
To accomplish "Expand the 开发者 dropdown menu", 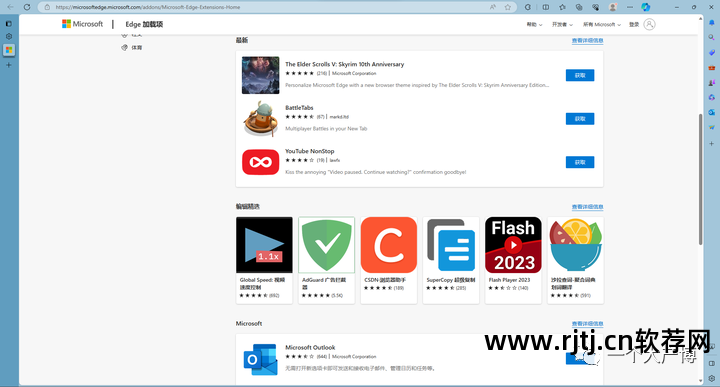I will pyautogui.click(x=562, y=24).
